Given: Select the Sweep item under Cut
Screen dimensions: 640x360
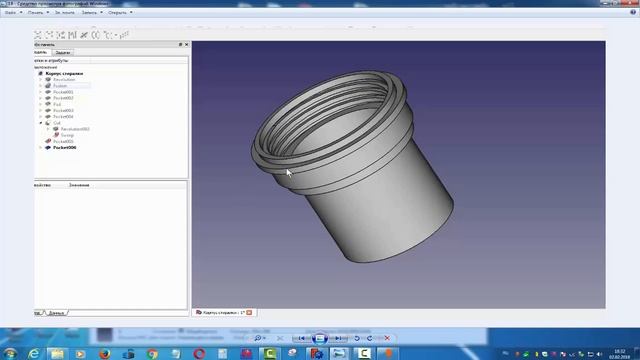Looking at the screenshot, I should coord(67,135).
